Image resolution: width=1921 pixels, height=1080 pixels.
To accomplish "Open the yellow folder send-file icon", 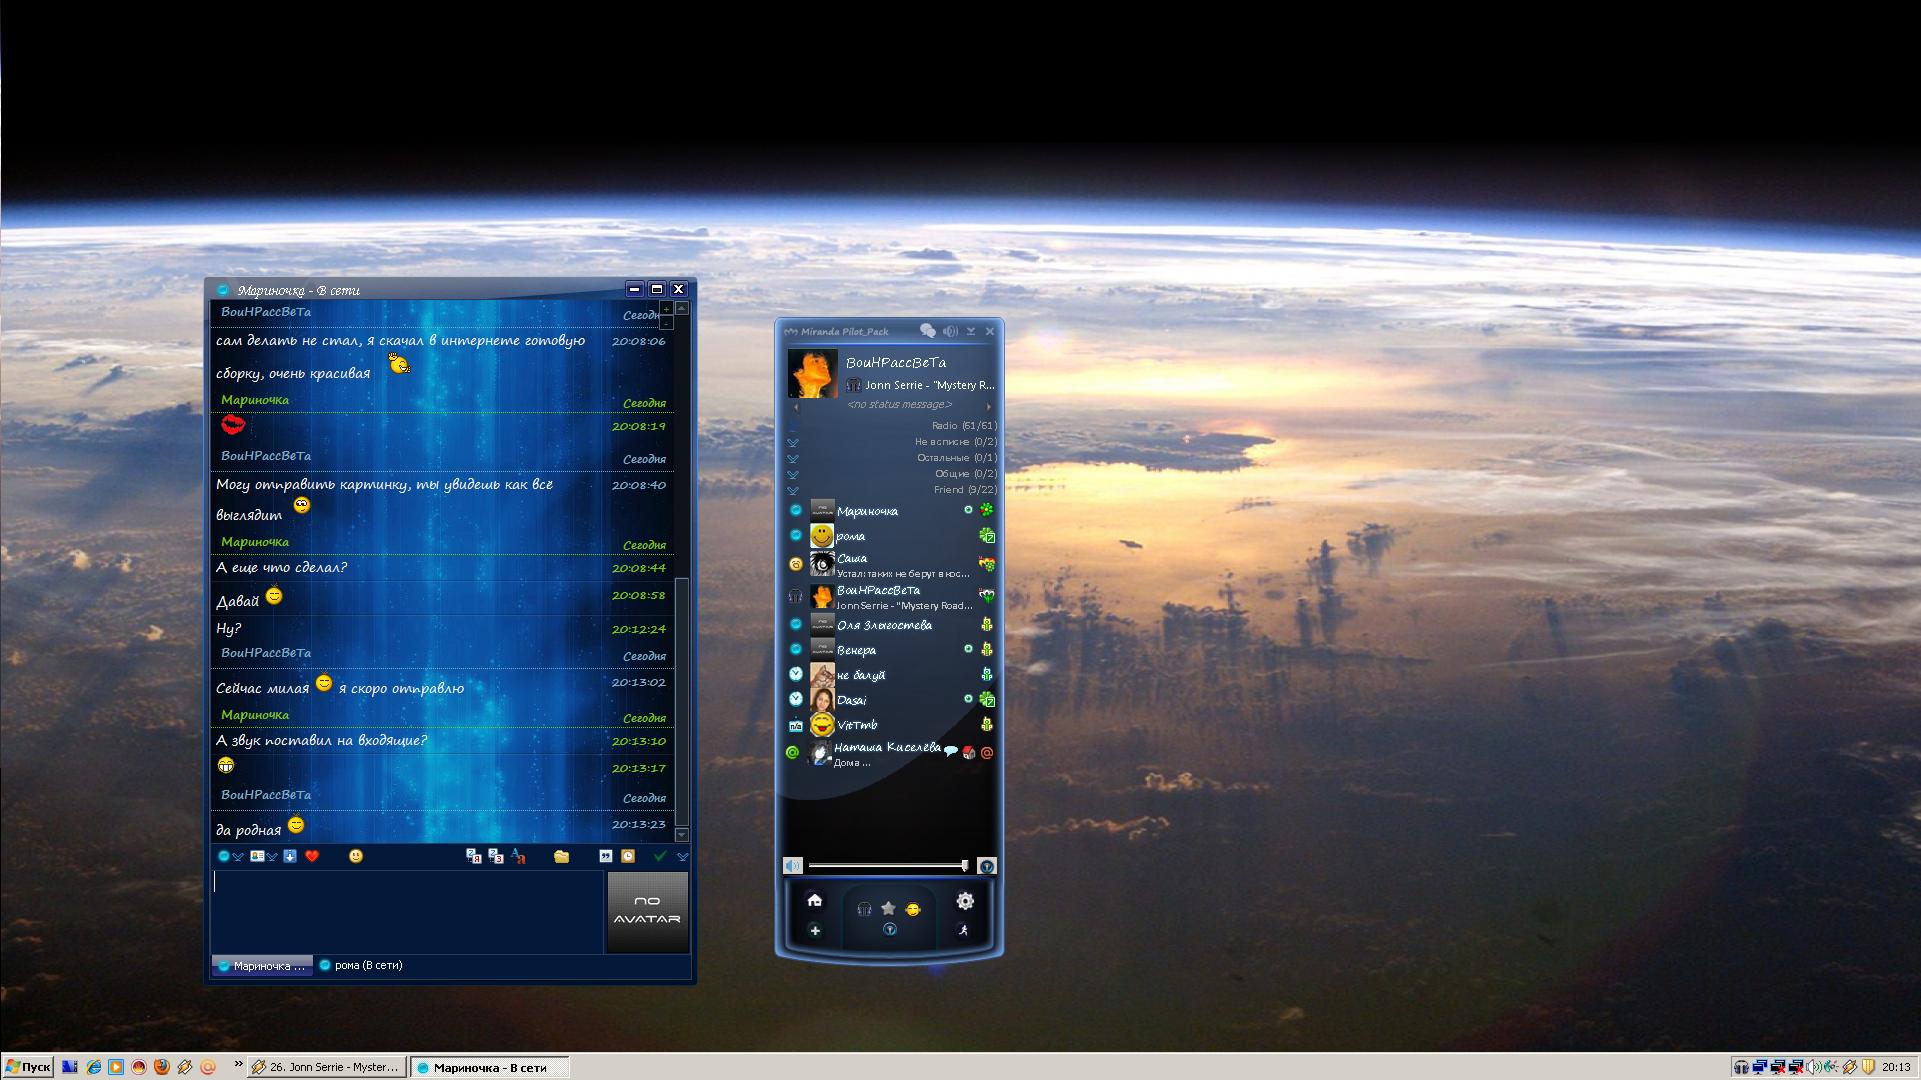I will coord(561,856).
